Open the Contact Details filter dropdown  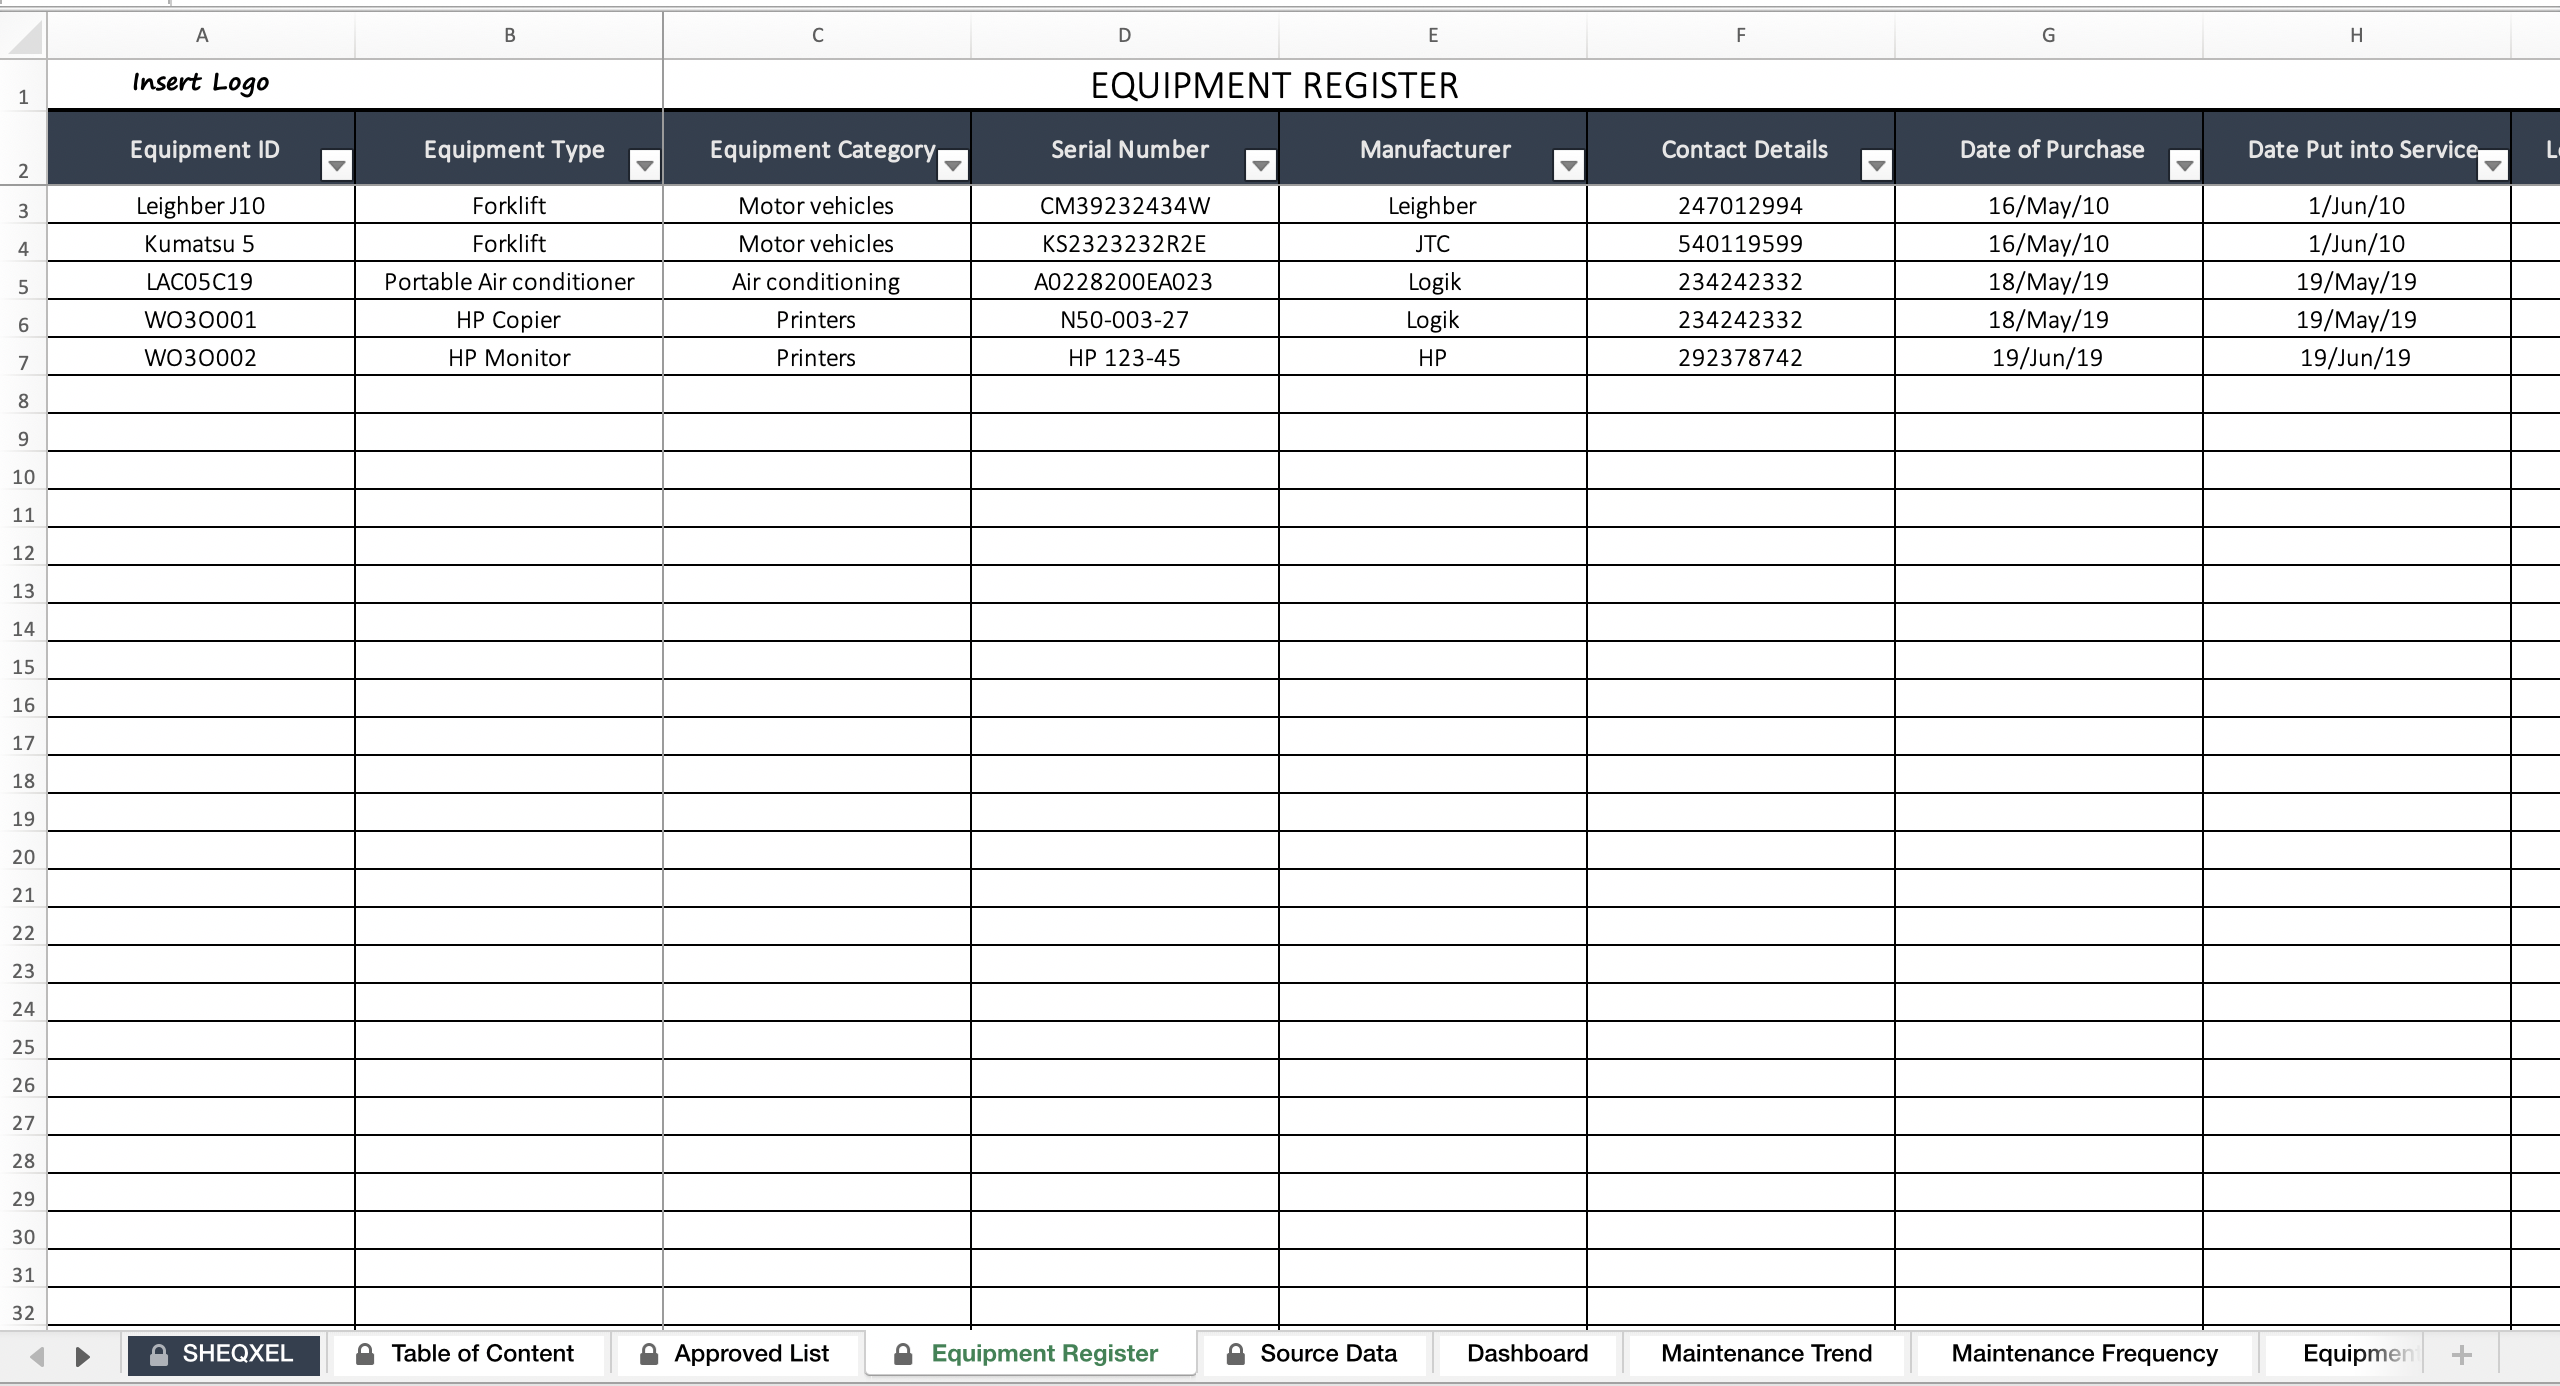coord(1877,165)
